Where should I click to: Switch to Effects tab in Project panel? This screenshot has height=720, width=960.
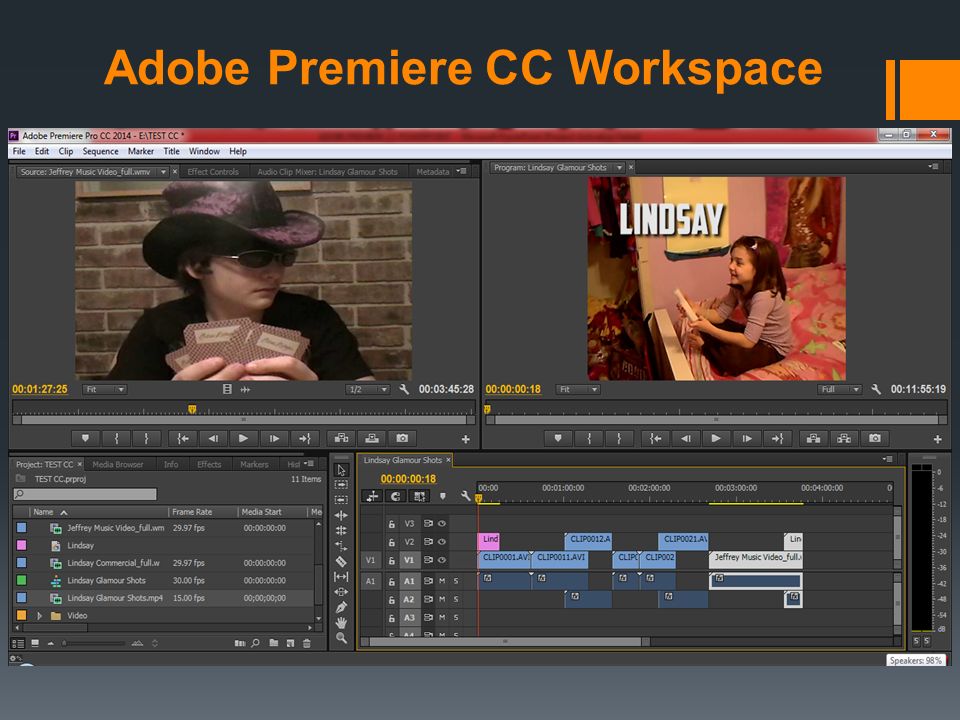(209, 465)
